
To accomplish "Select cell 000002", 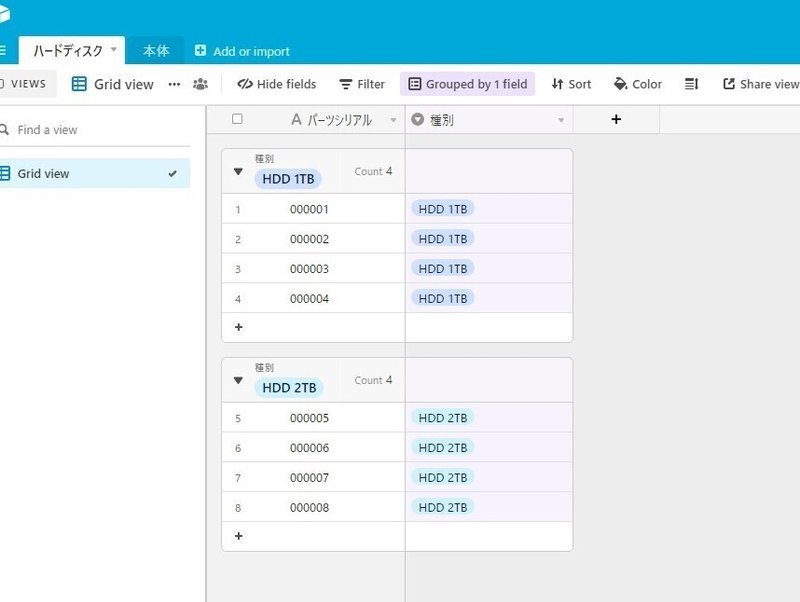I will coord(309,239).
